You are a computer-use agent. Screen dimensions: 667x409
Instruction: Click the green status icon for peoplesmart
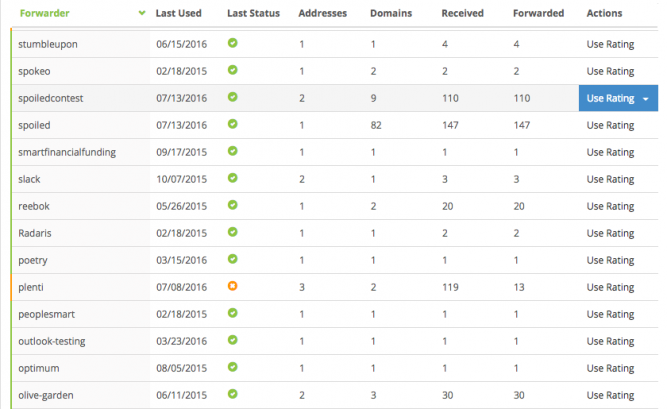point(232,313)
